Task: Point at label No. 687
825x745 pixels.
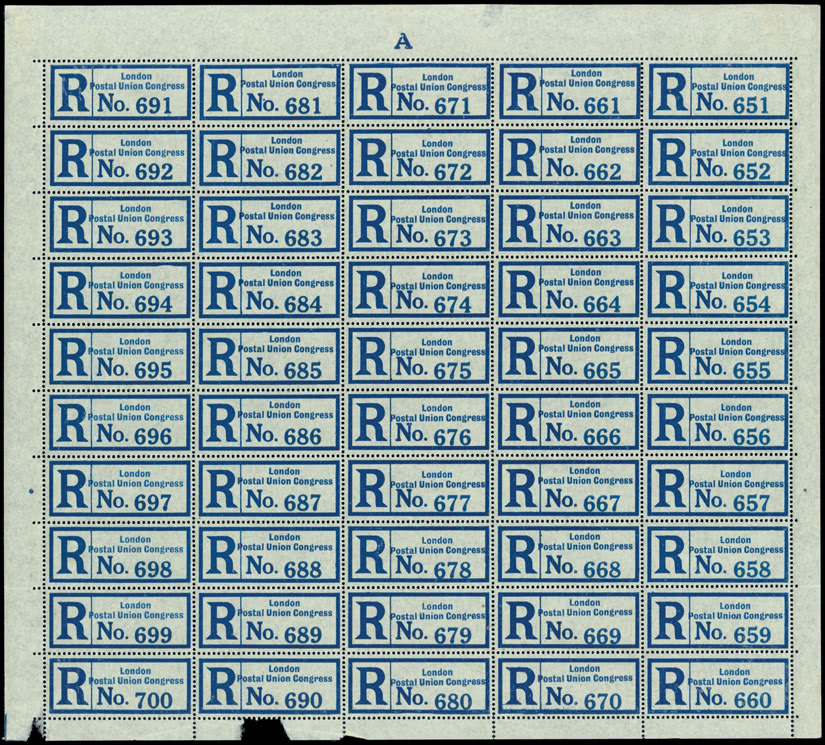Action: pos(269,489)
